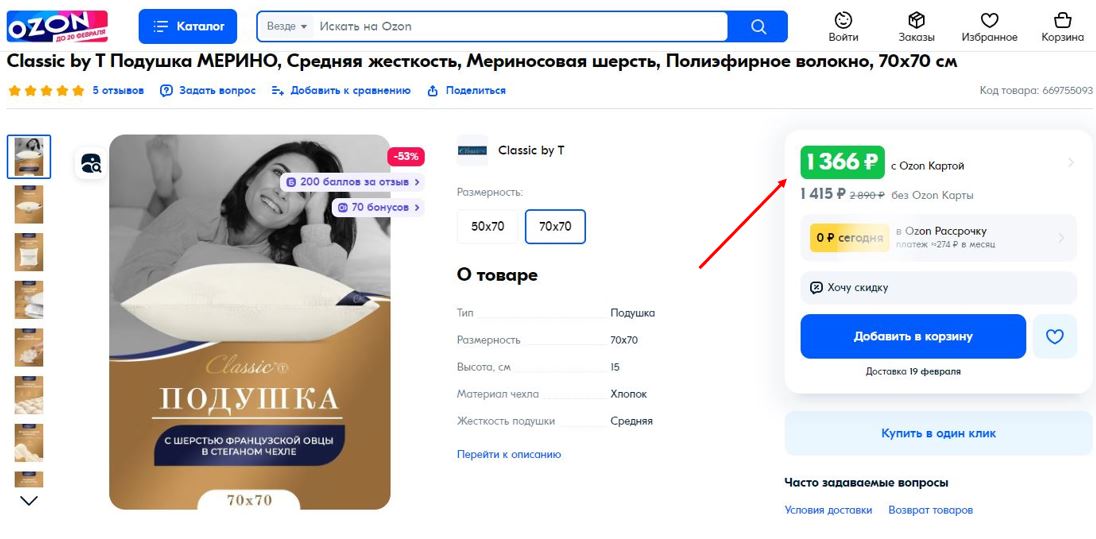Open the Каталог menu

[x=187, y=27]
